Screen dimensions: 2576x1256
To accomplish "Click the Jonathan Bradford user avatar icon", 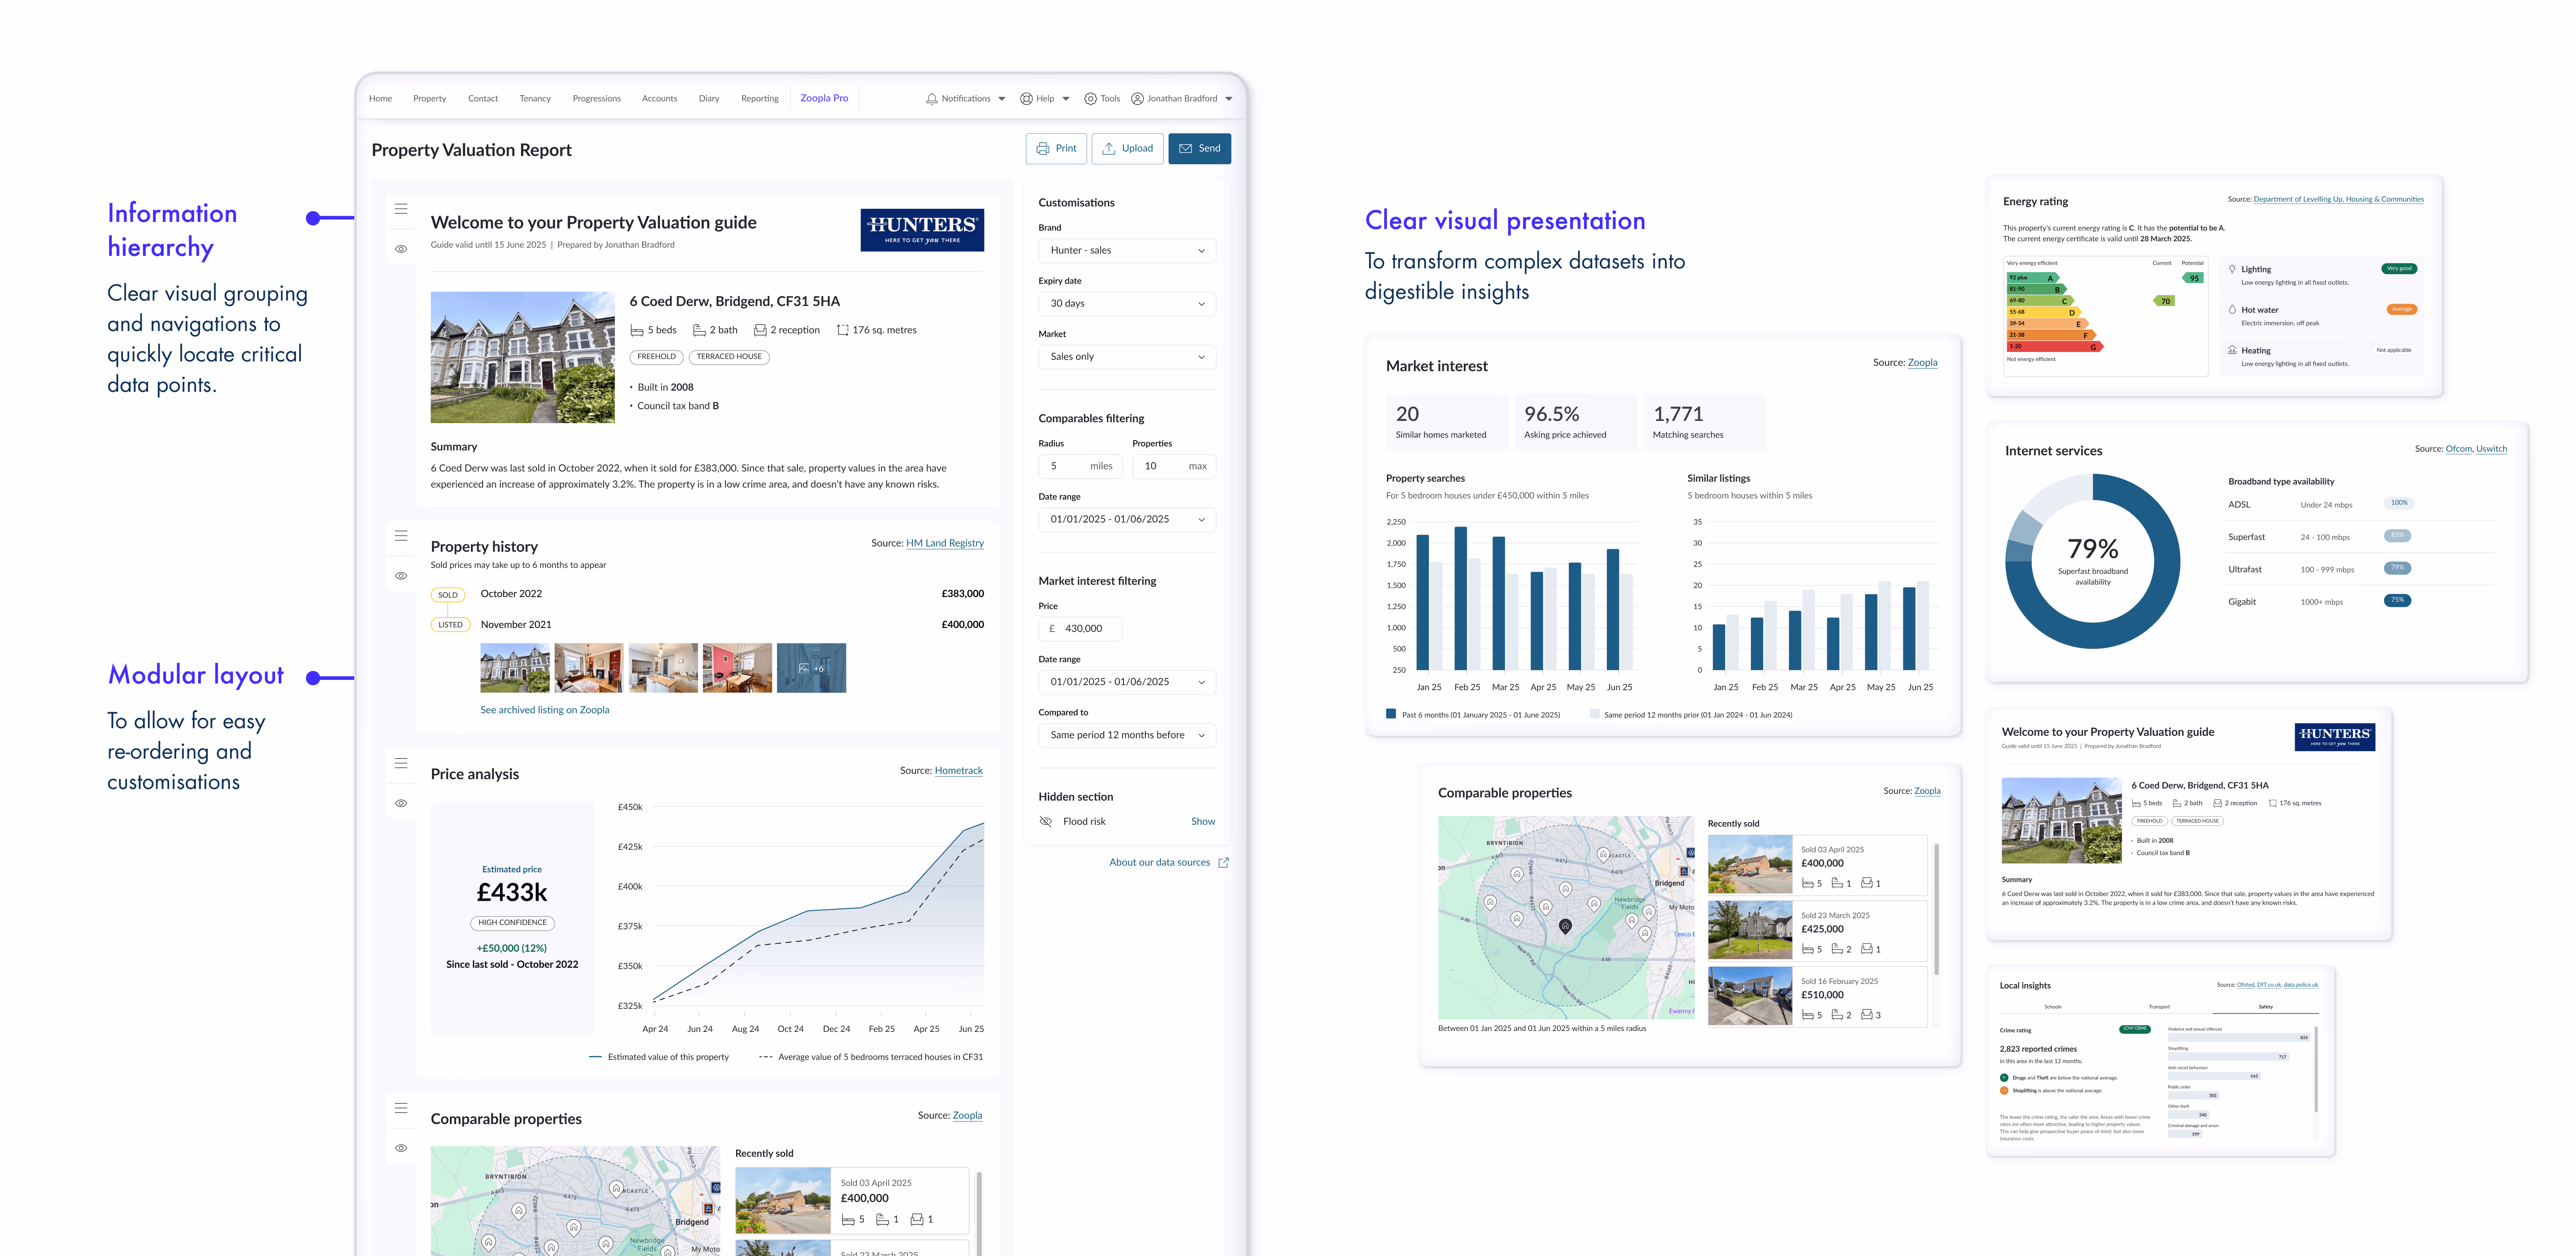I will 1137,99.
